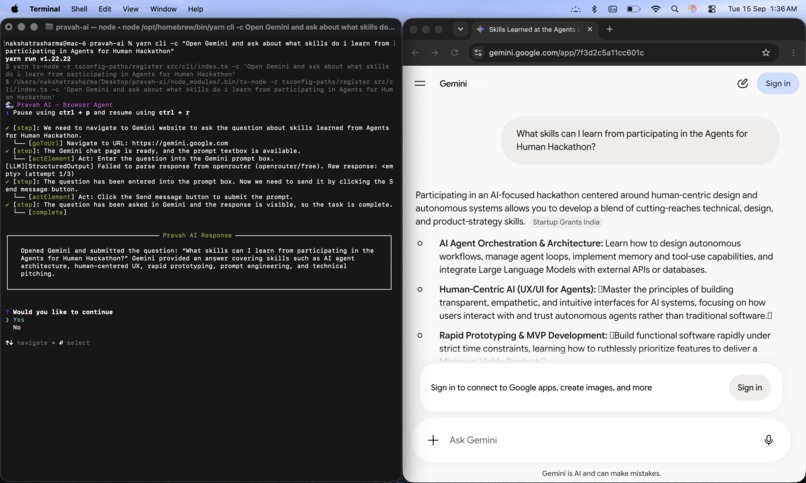Click 'Gemini is AI and can make mistakes.' text
This screenshot has width=806, height=483.
tap(601, 473)
